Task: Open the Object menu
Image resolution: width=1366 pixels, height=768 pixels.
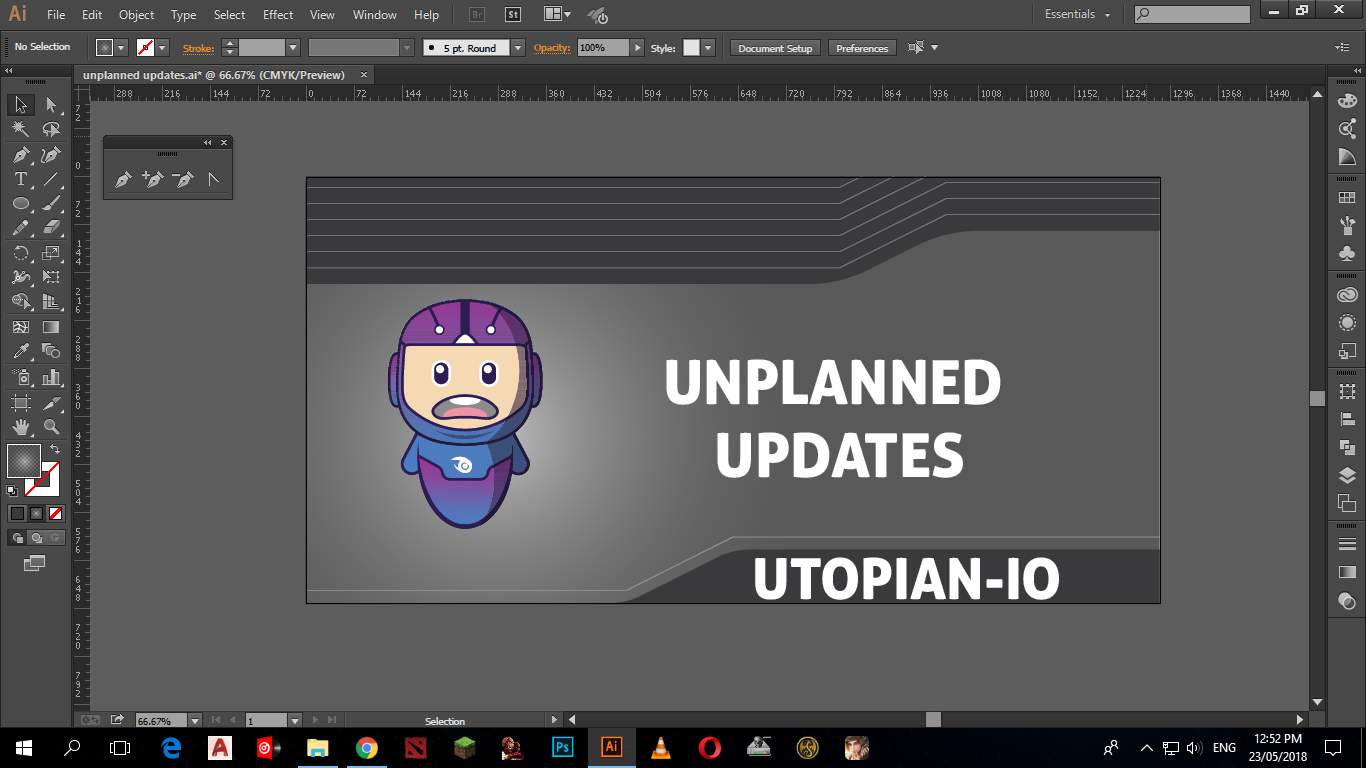Action: click(136, 15)
